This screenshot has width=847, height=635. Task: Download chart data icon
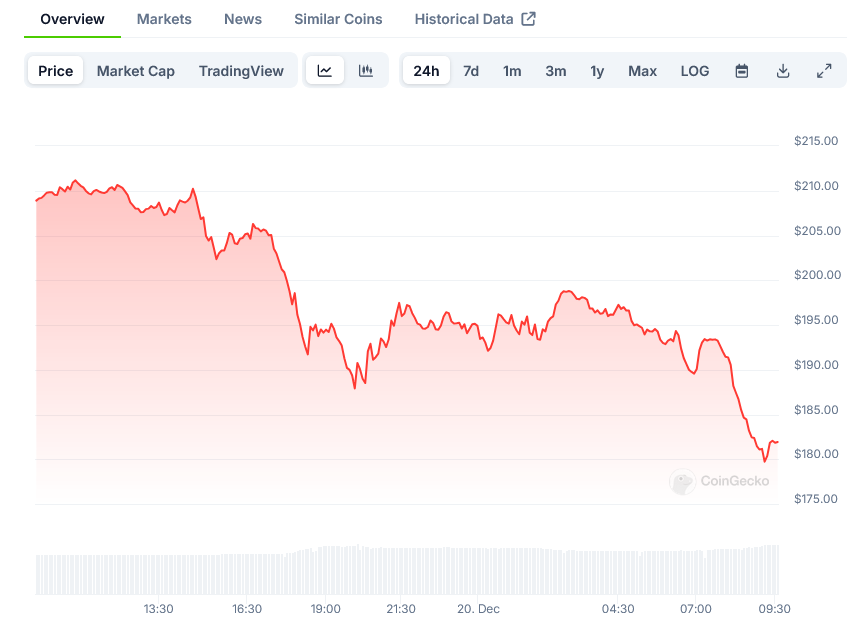coord(783,71)
